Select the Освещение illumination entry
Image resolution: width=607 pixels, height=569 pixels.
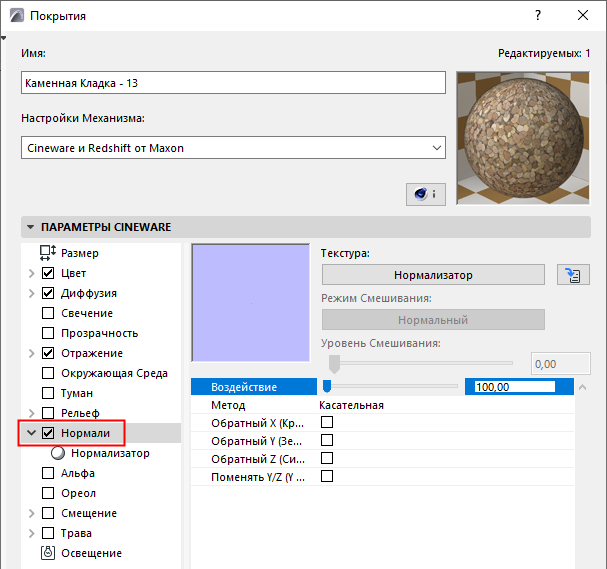coord(91,553)
